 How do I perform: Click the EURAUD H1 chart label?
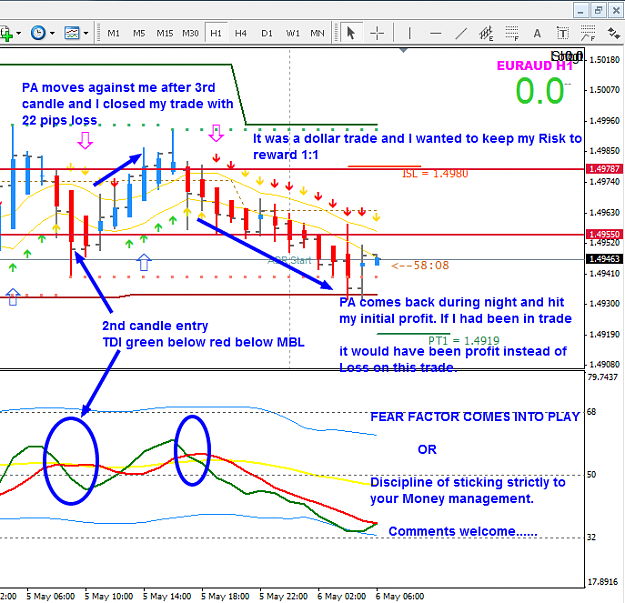point(535,66)
